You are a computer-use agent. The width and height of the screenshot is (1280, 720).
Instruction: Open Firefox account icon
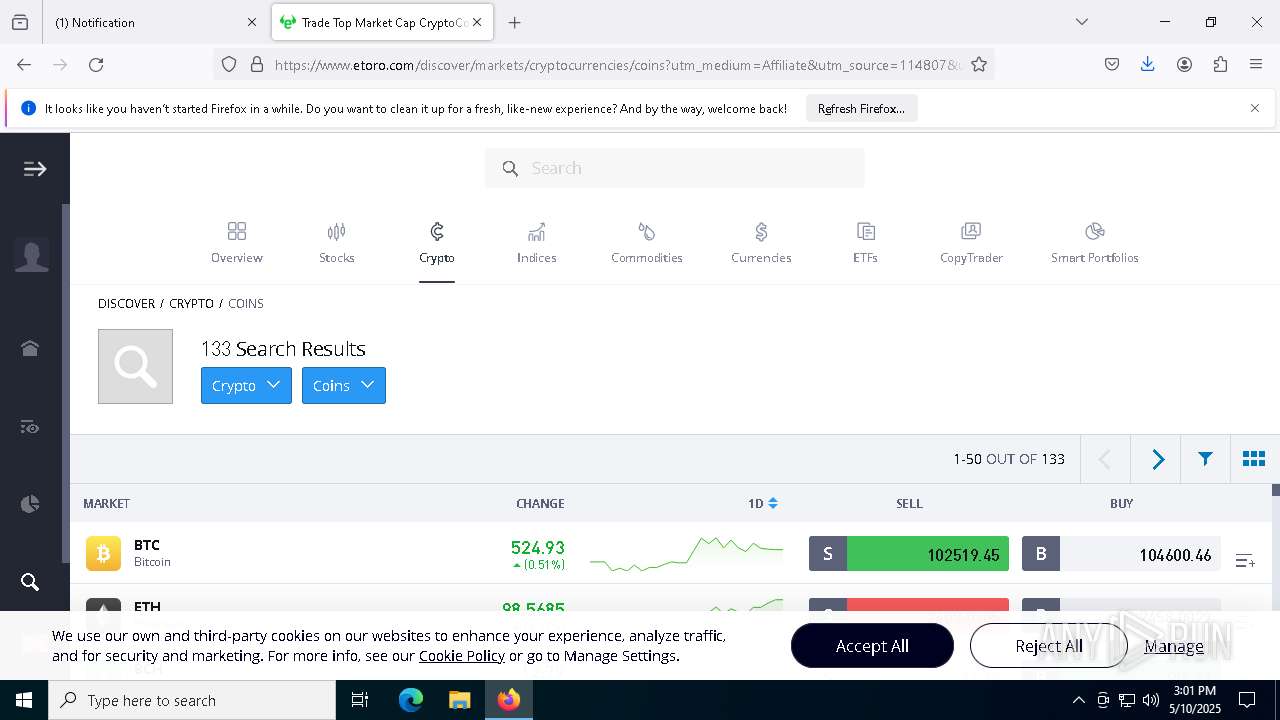pos(1184,64)
